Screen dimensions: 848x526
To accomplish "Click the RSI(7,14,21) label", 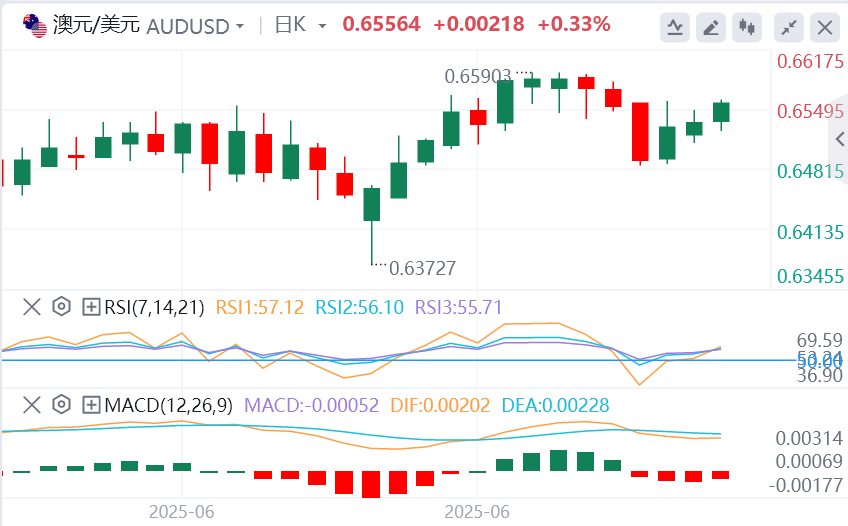I will point(155,307).
